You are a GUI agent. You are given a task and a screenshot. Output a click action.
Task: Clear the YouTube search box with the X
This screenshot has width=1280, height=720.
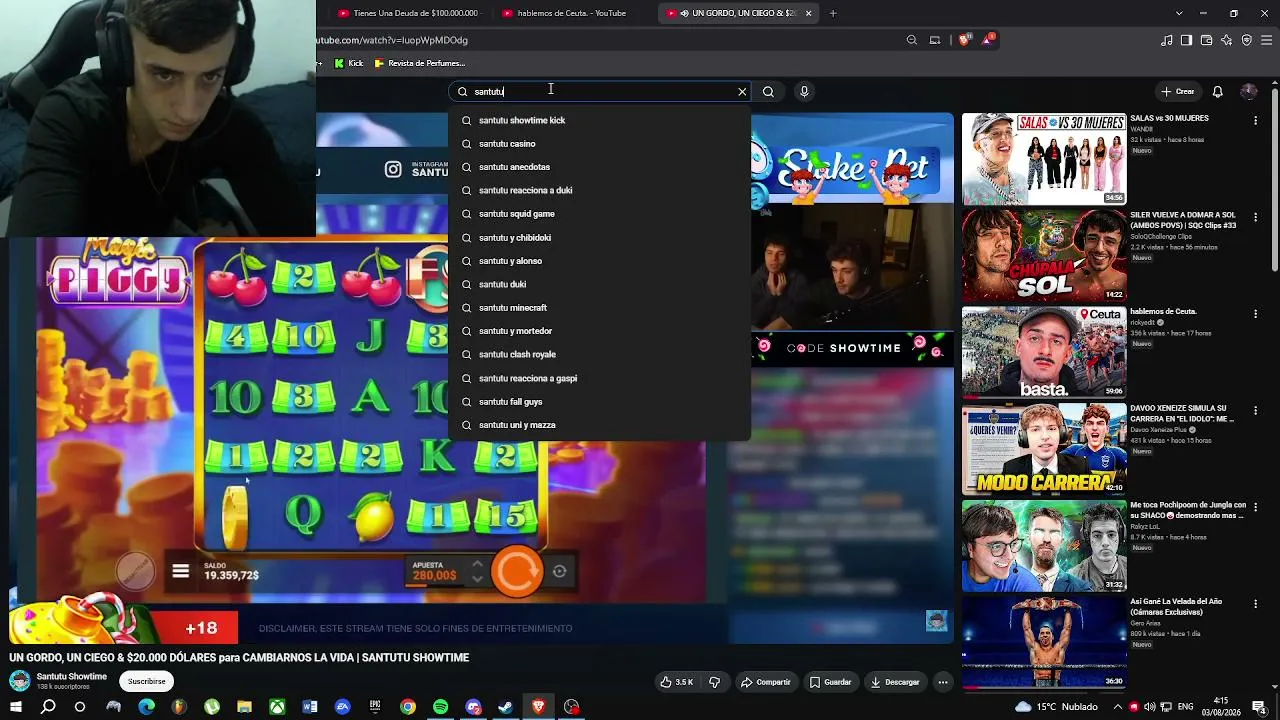[x=742, y=92]
